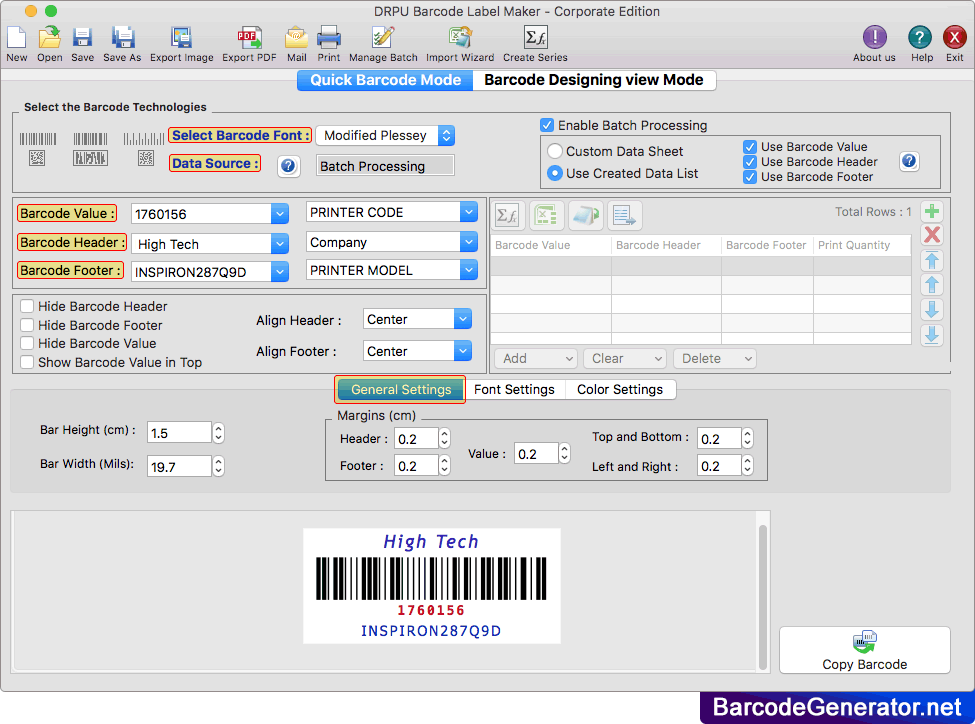975x724 pixels.
Task: Click the Print toolbar icon
Action: (328, 39)
